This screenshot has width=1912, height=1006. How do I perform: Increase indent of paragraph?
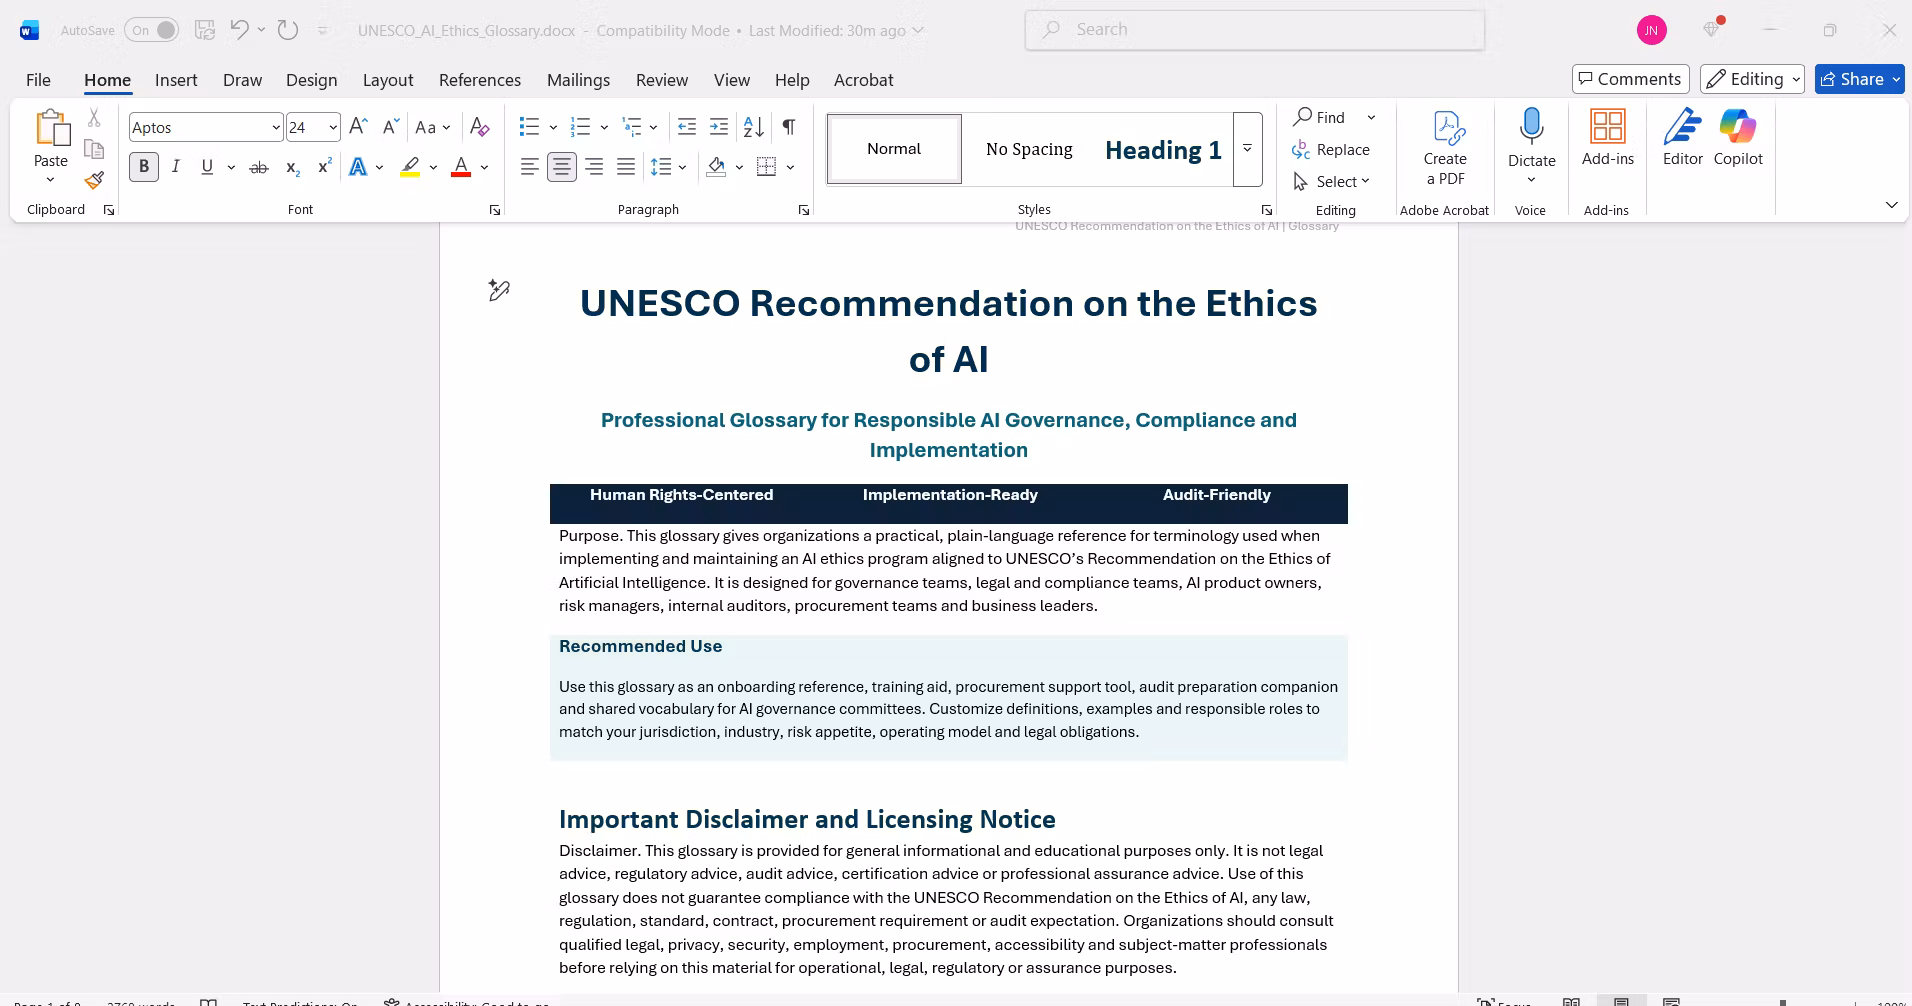(719, 127)
